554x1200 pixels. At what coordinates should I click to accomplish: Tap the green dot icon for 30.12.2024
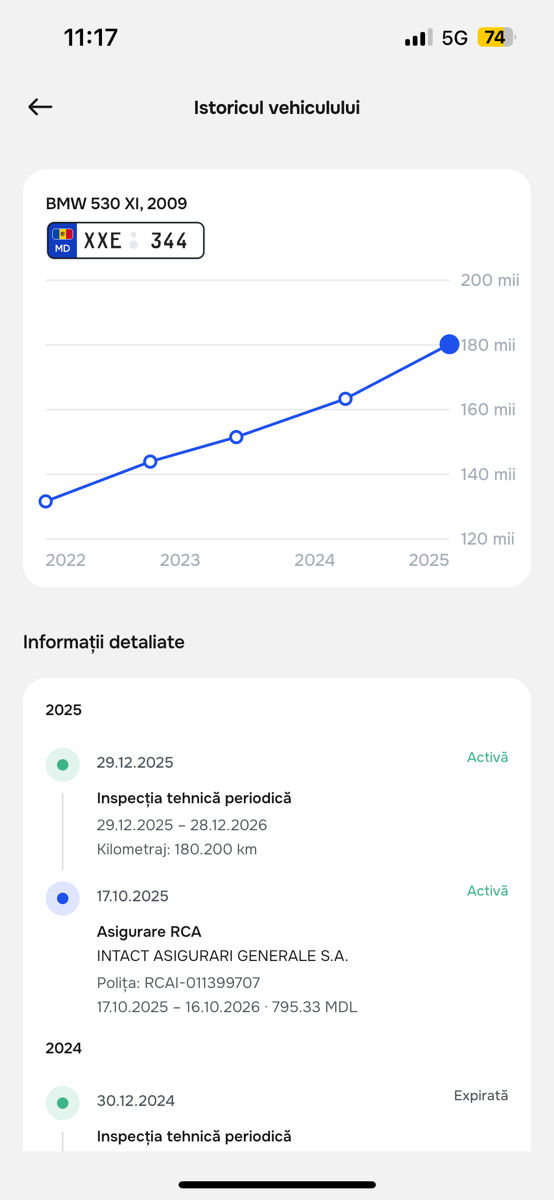click(x=63, y=1103)
